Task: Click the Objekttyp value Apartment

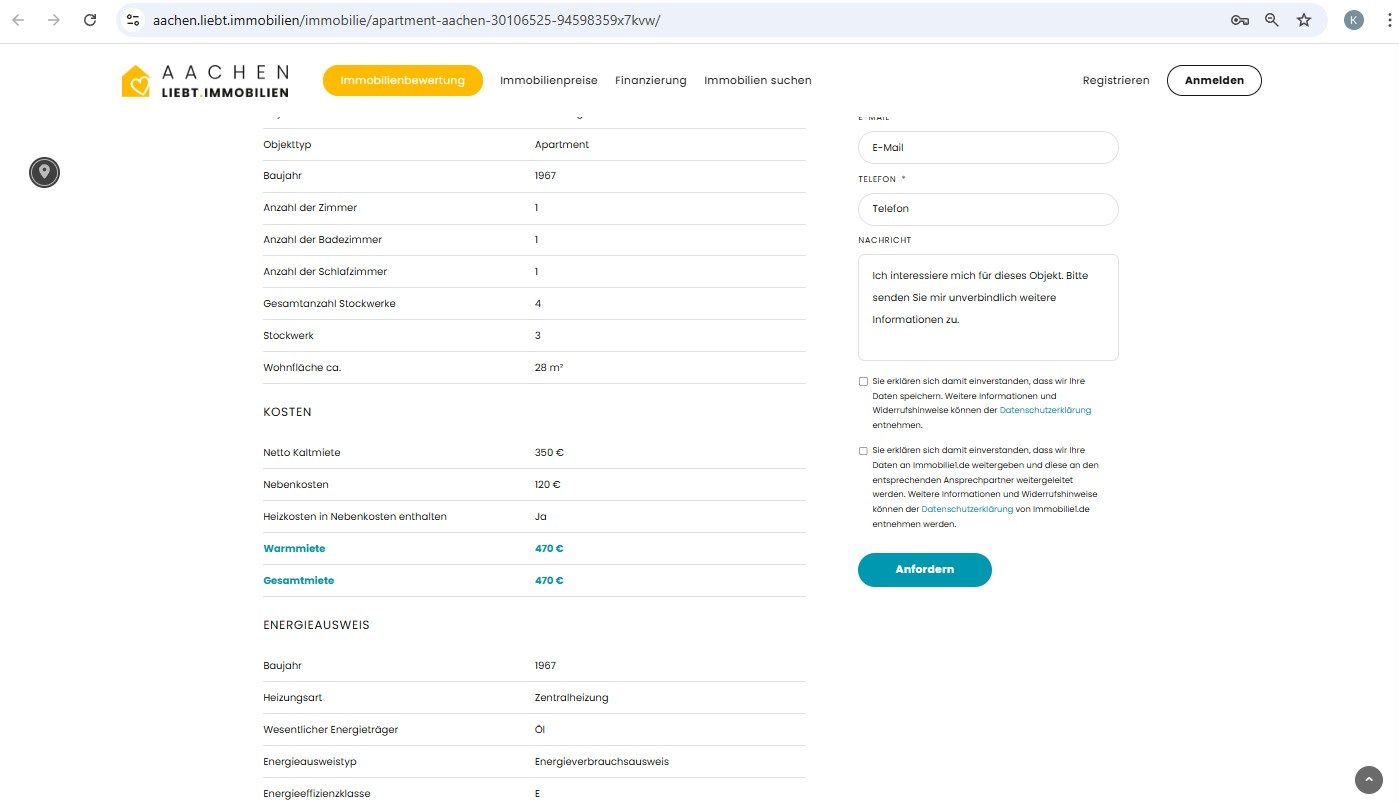Action: coord(562,144)
